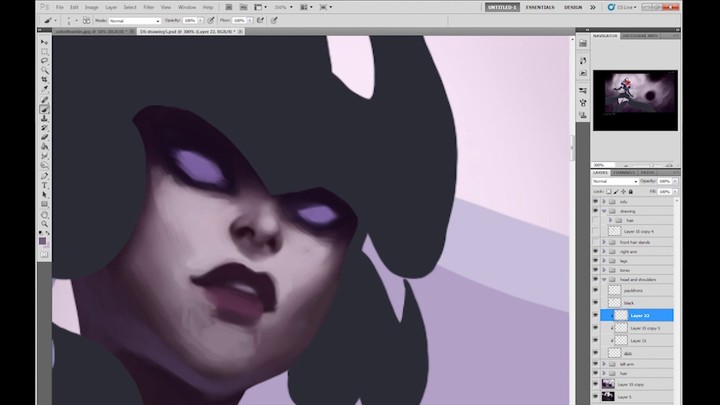This screenshot has width=720, height=405.
Task: Select the Pen tool
Action: [45, 176]
